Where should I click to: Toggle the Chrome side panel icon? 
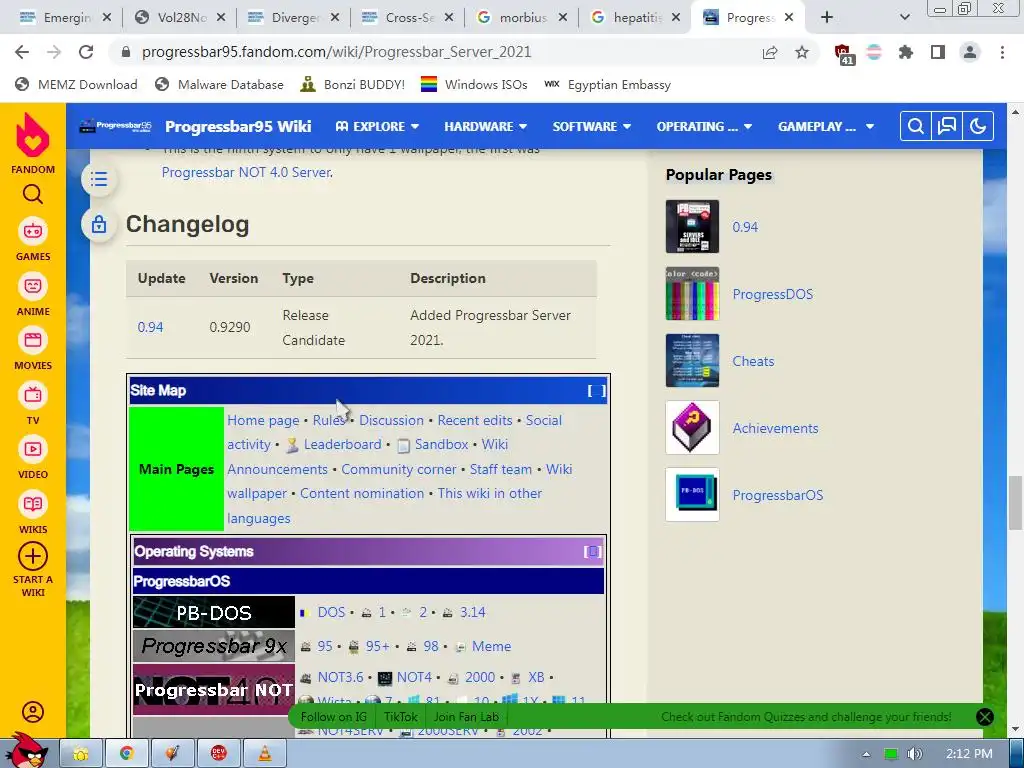coord(938,52)
